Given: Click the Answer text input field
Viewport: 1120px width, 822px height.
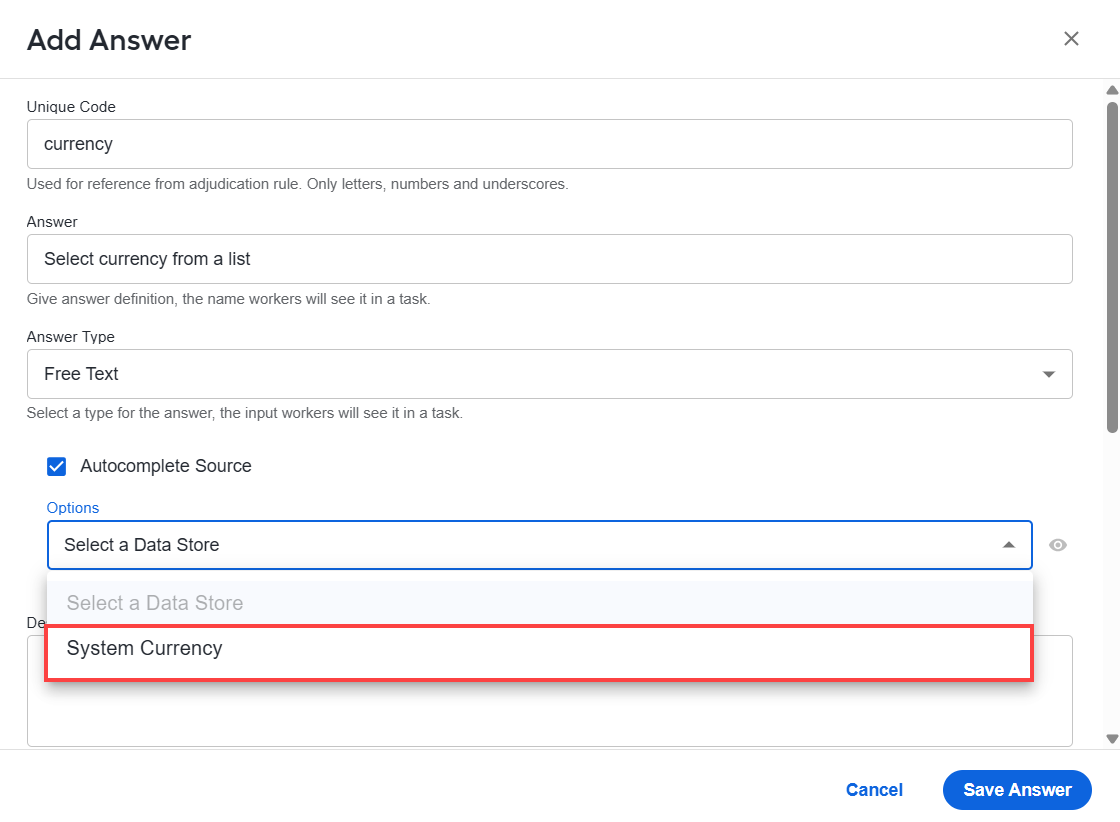Looking at the screenshot, I should point(549,259).
